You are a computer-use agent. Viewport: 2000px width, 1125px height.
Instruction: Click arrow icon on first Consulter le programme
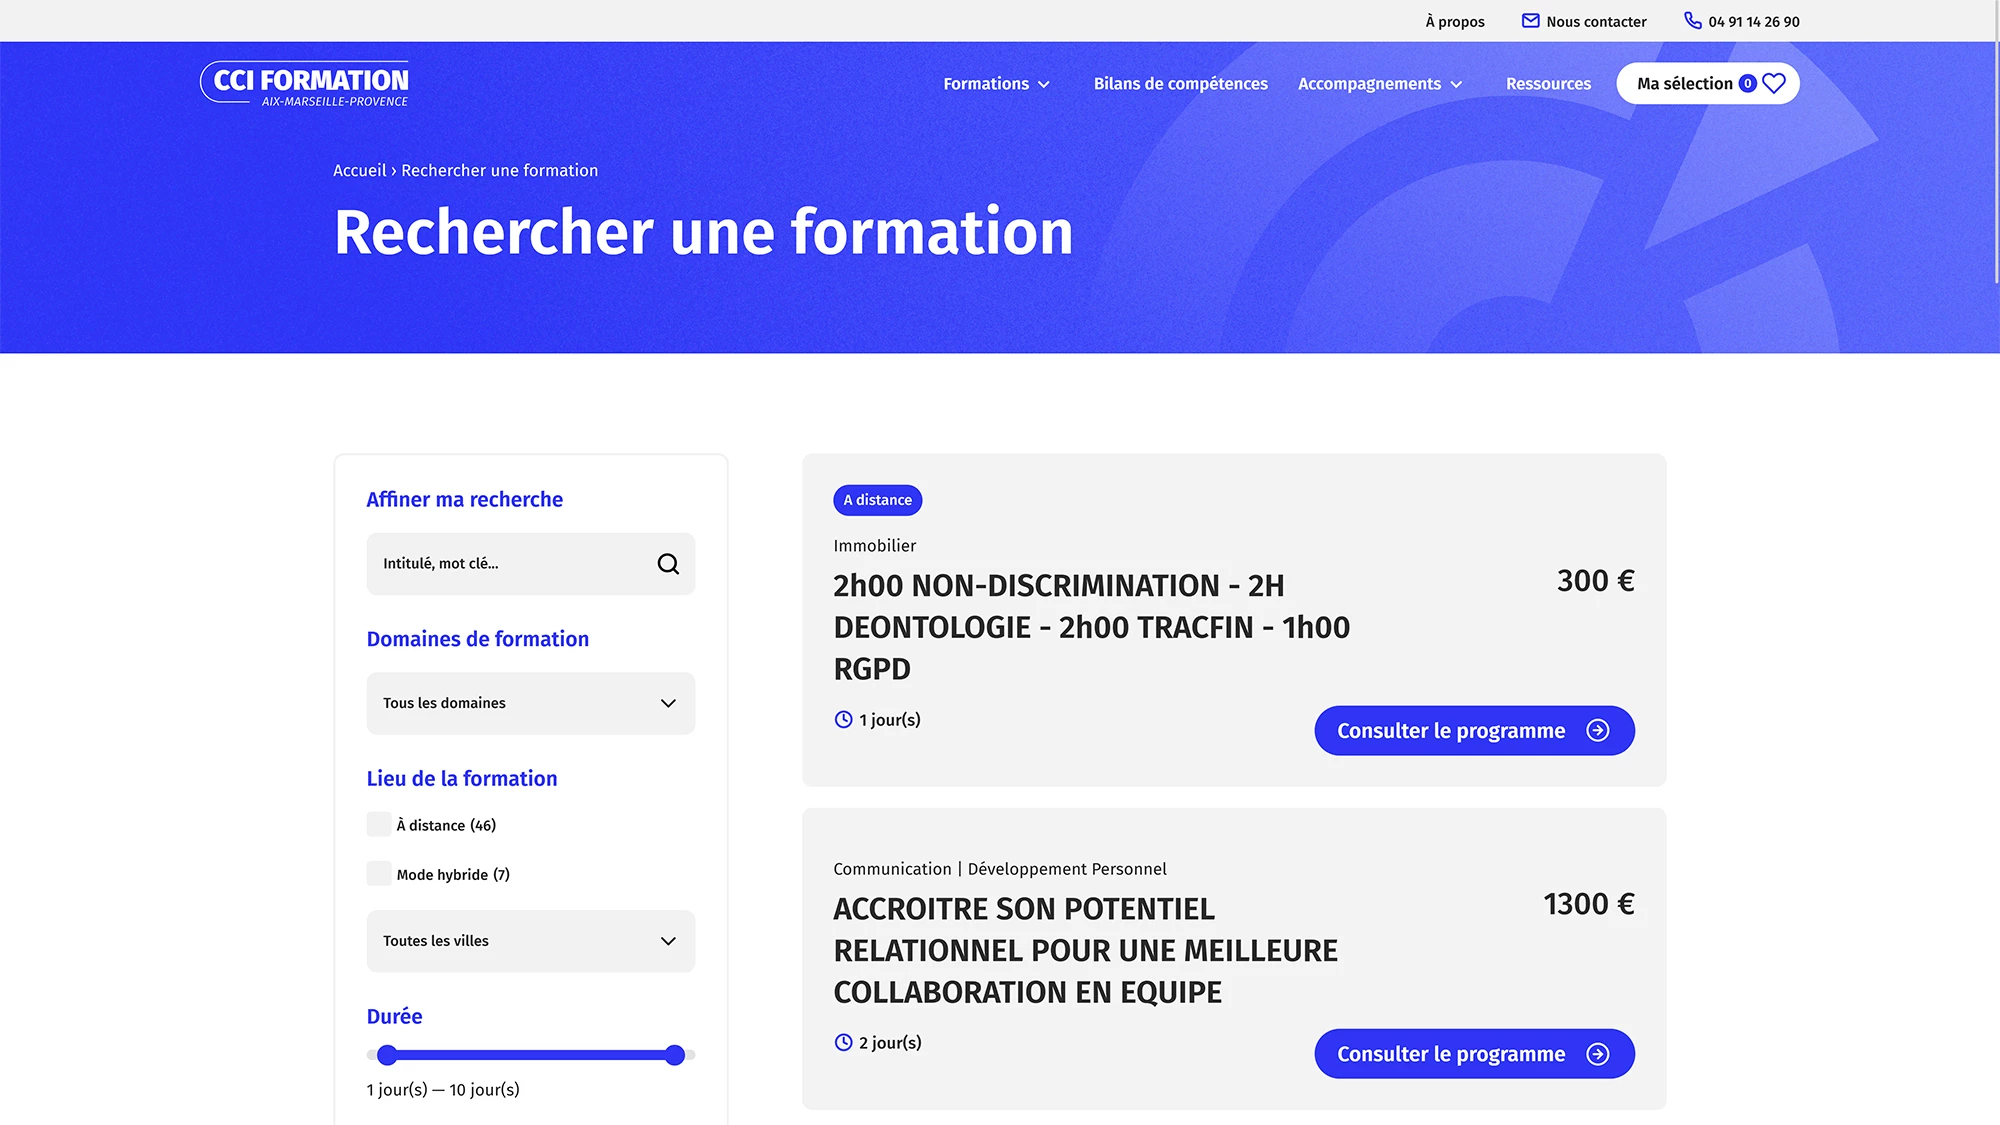[1598, 731]
